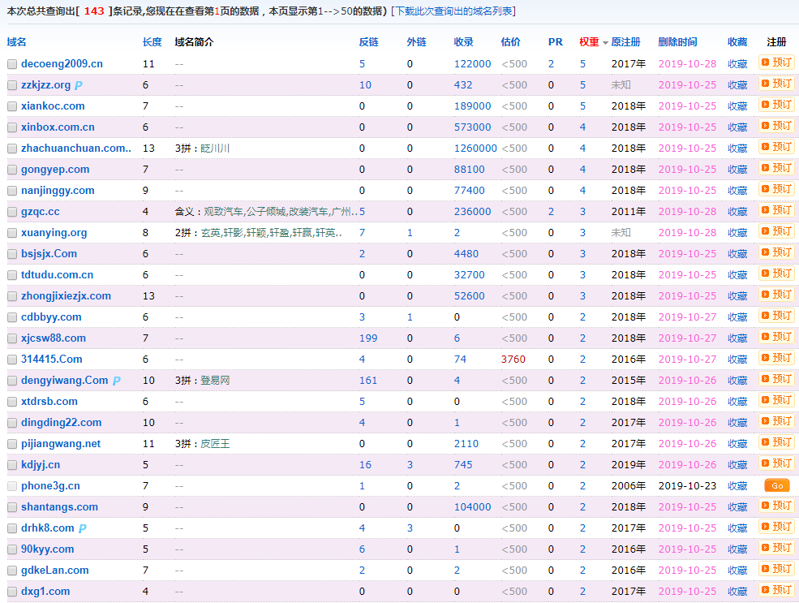Click 预订 in the xuanying.org row

pyautogui.click(x=777, y=231)
